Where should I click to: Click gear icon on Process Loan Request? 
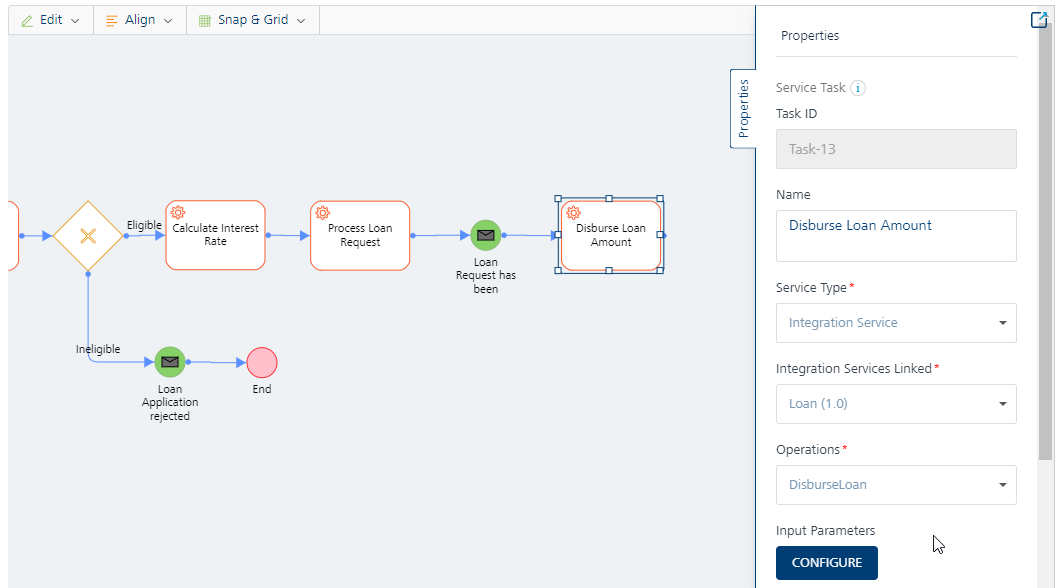323,212
